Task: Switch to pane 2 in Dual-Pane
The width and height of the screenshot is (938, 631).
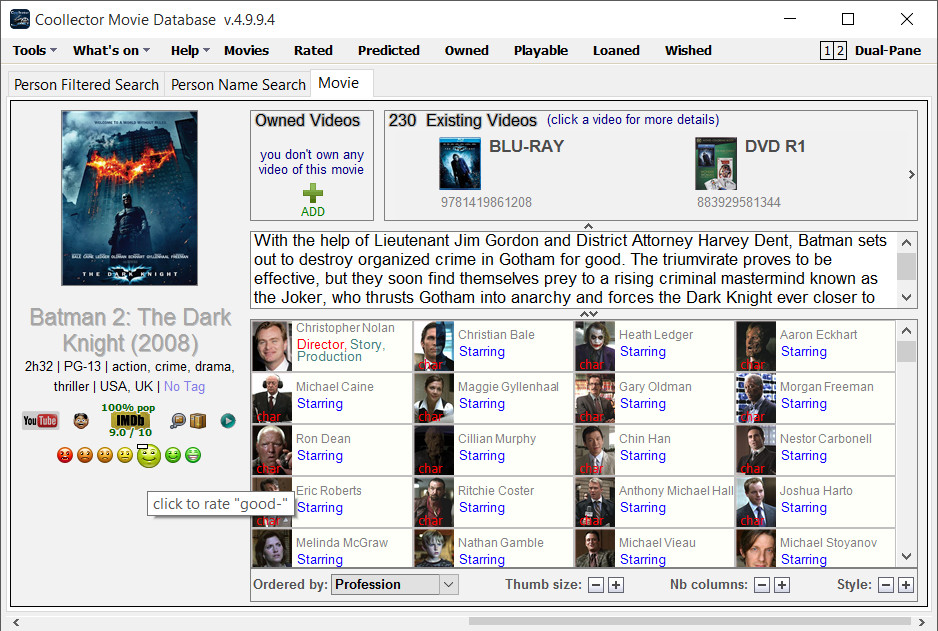Action: point(840,51)
